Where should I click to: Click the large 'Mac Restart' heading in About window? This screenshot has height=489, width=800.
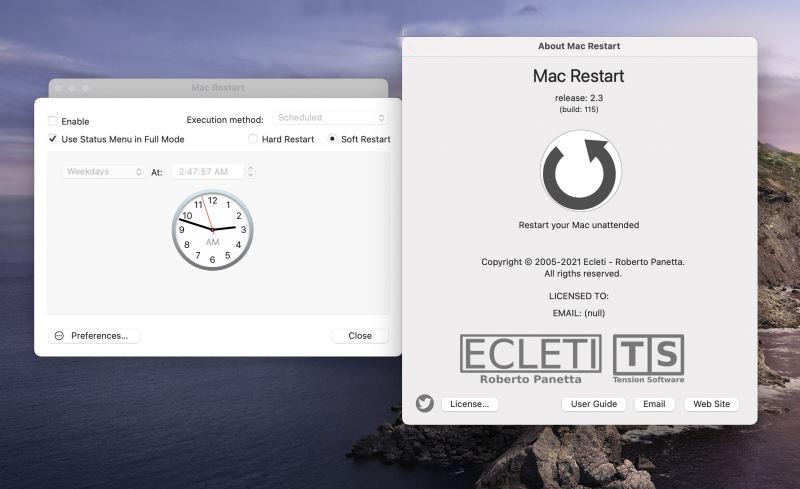click(579, 76)
